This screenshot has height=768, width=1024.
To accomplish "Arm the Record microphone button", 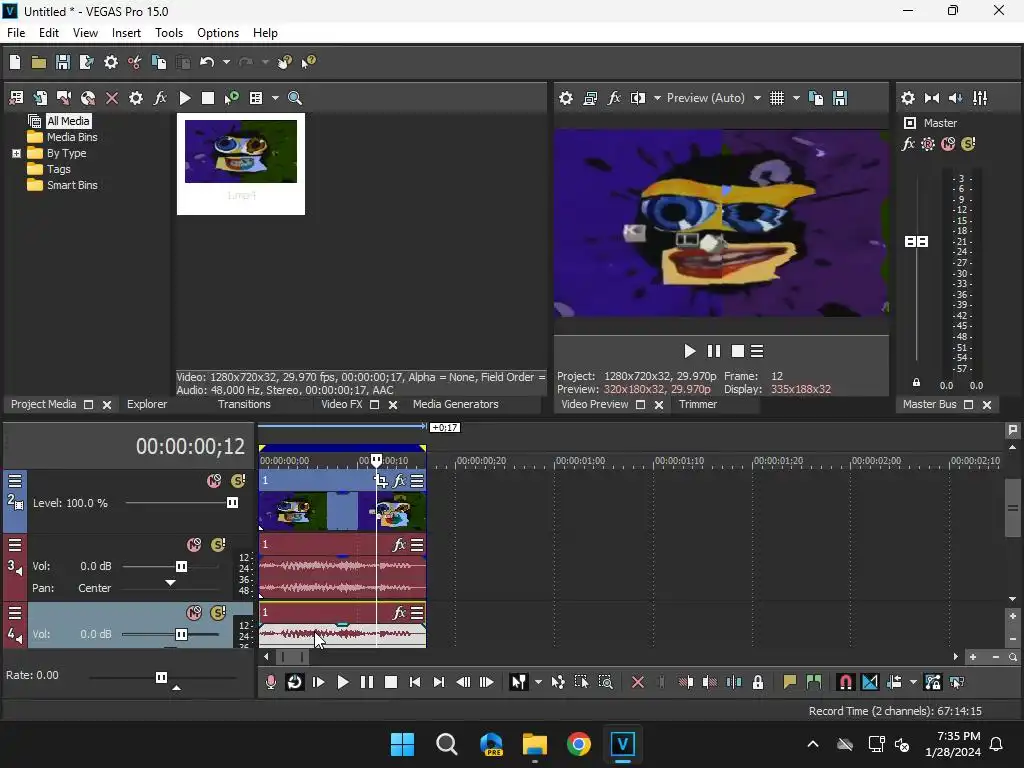I will 271,682.
